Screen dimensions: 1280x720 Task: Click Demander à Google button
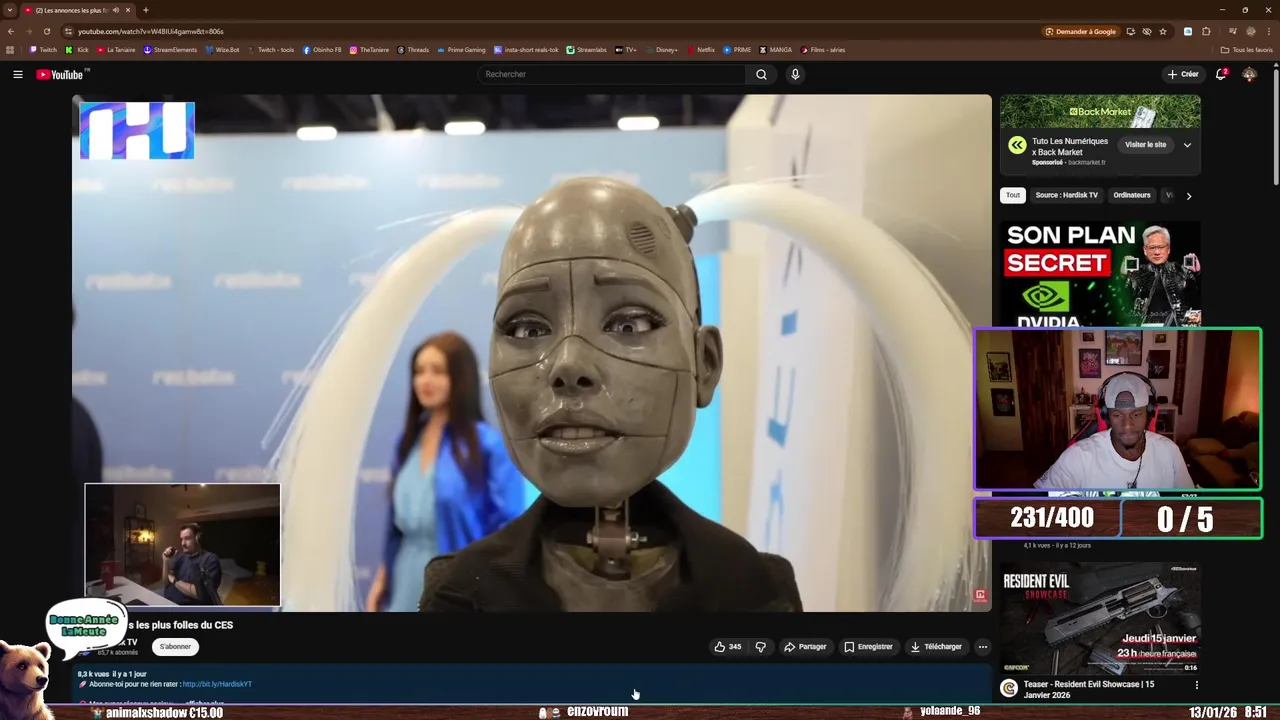[x=1081, y=31]
